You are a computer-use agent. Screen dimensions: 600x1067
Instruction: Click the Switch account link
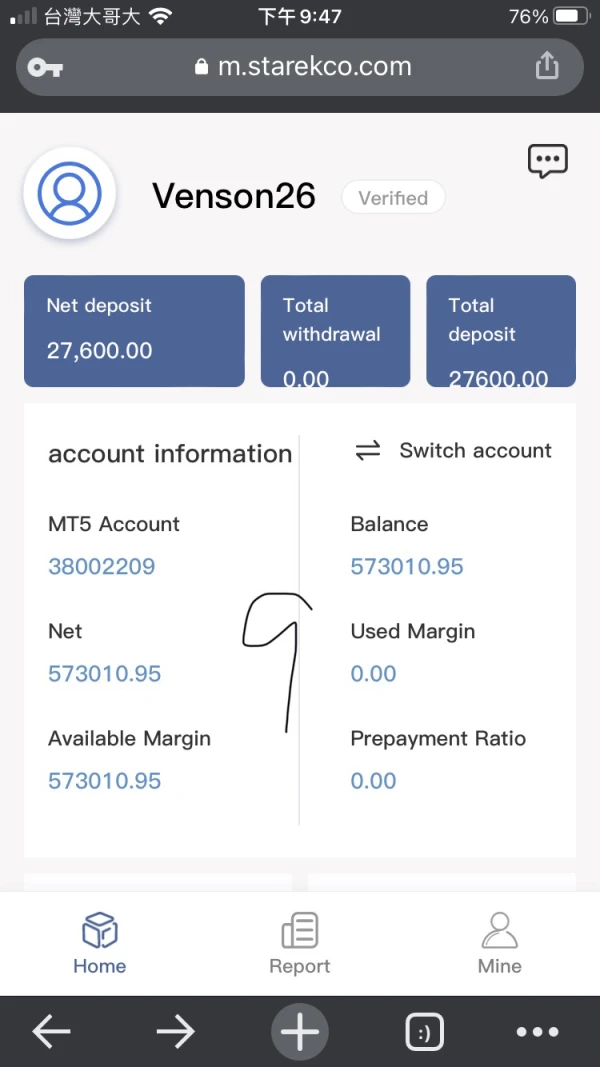475,451
